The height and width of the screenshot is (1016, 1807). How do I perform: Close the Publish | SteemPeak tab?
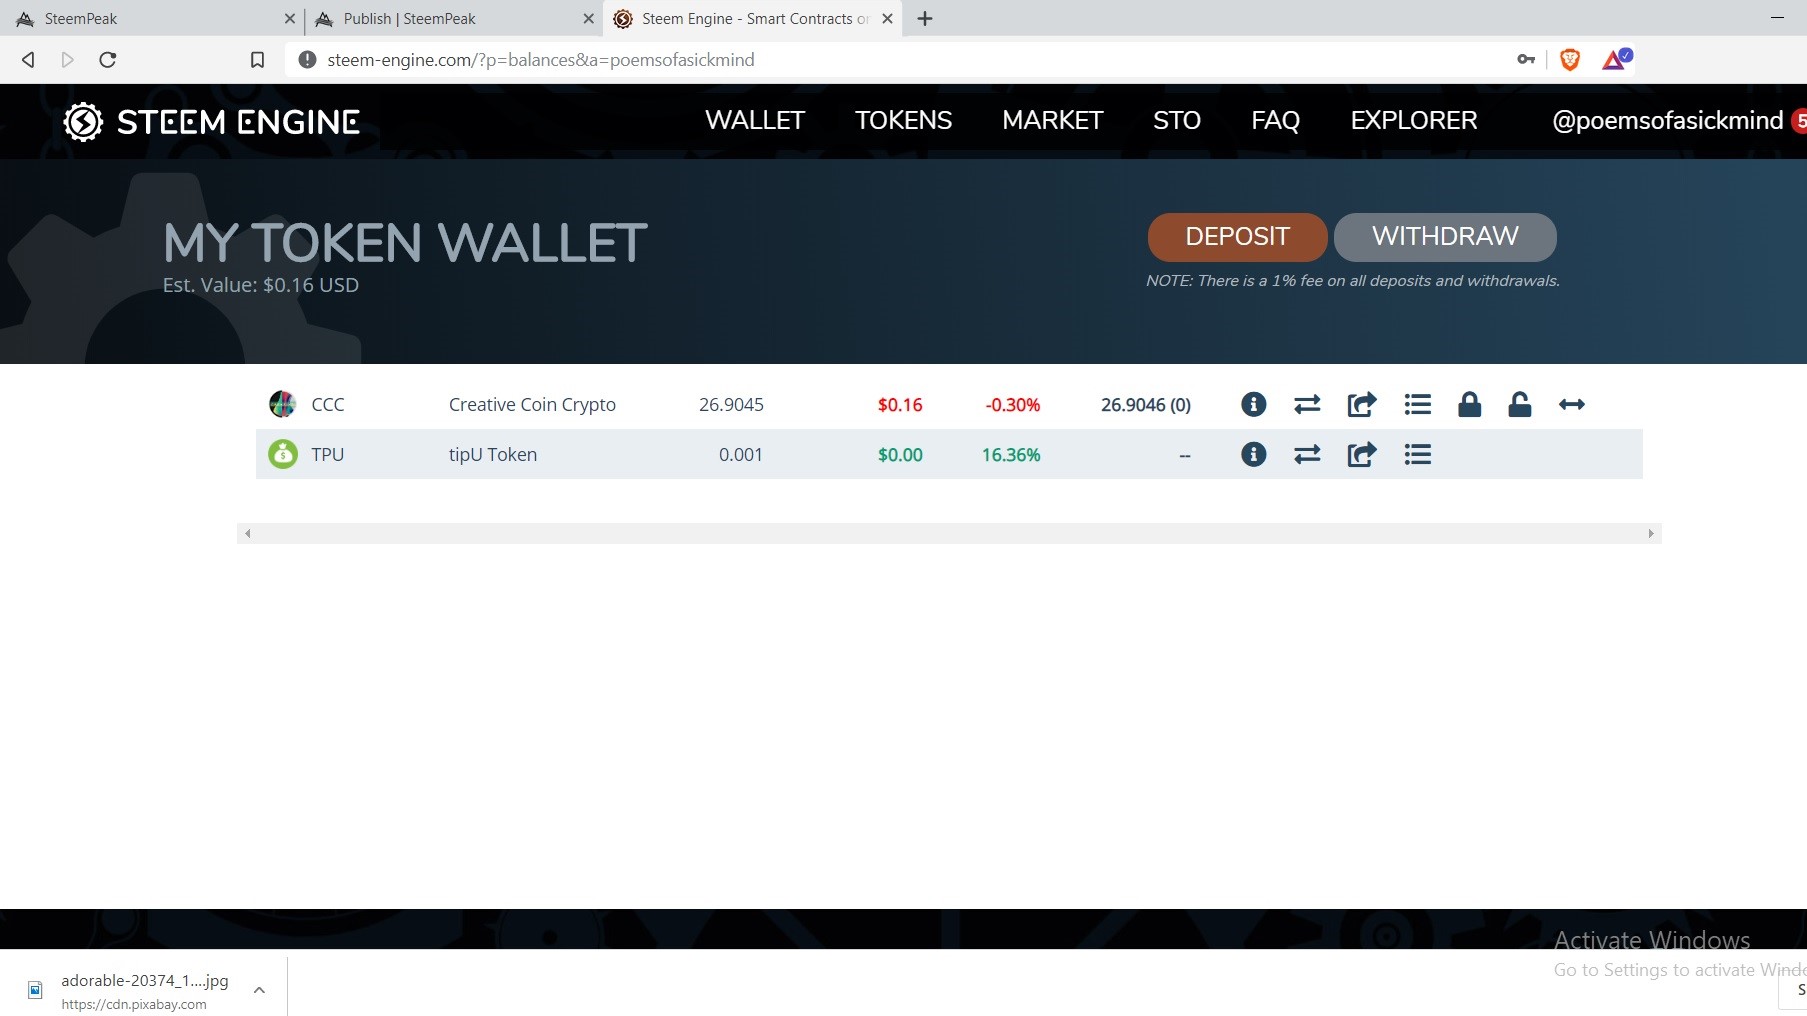(588, 18)
